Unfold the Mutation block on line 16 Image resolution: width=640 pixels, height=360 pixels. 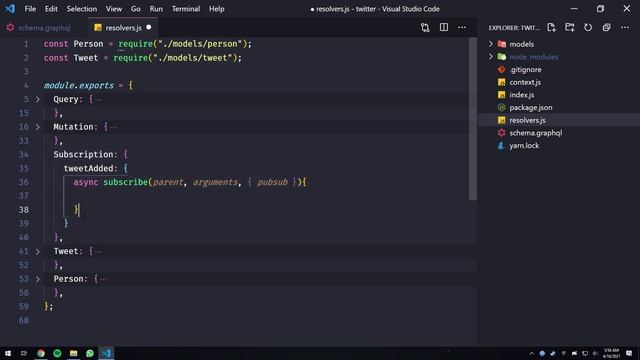(x=38, y=127)
